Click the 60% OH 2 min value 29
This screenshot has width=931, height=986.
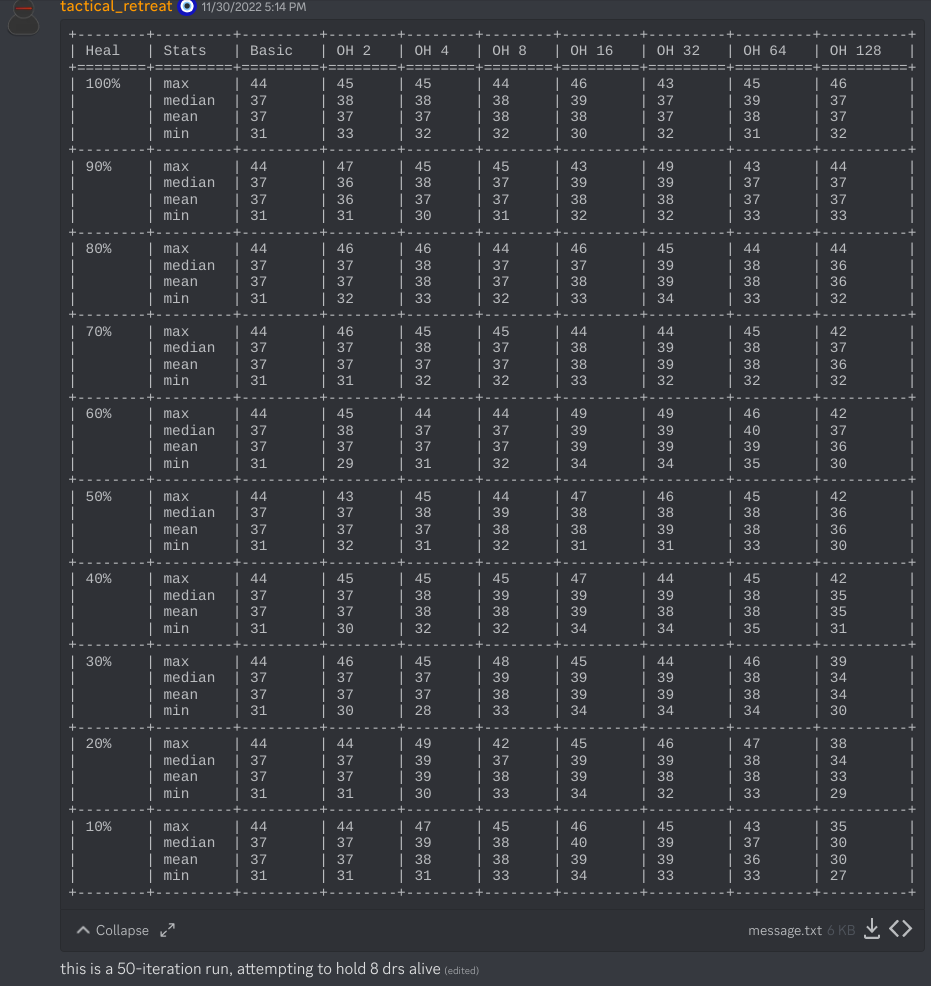[344, 463]
